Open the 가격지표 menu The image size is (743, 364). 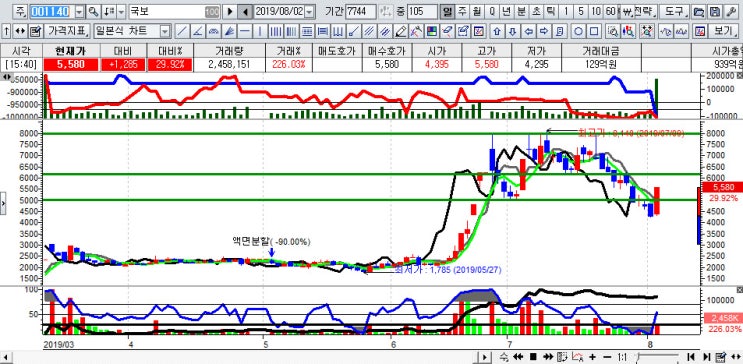pyautogui.click(x=68, y=32)
